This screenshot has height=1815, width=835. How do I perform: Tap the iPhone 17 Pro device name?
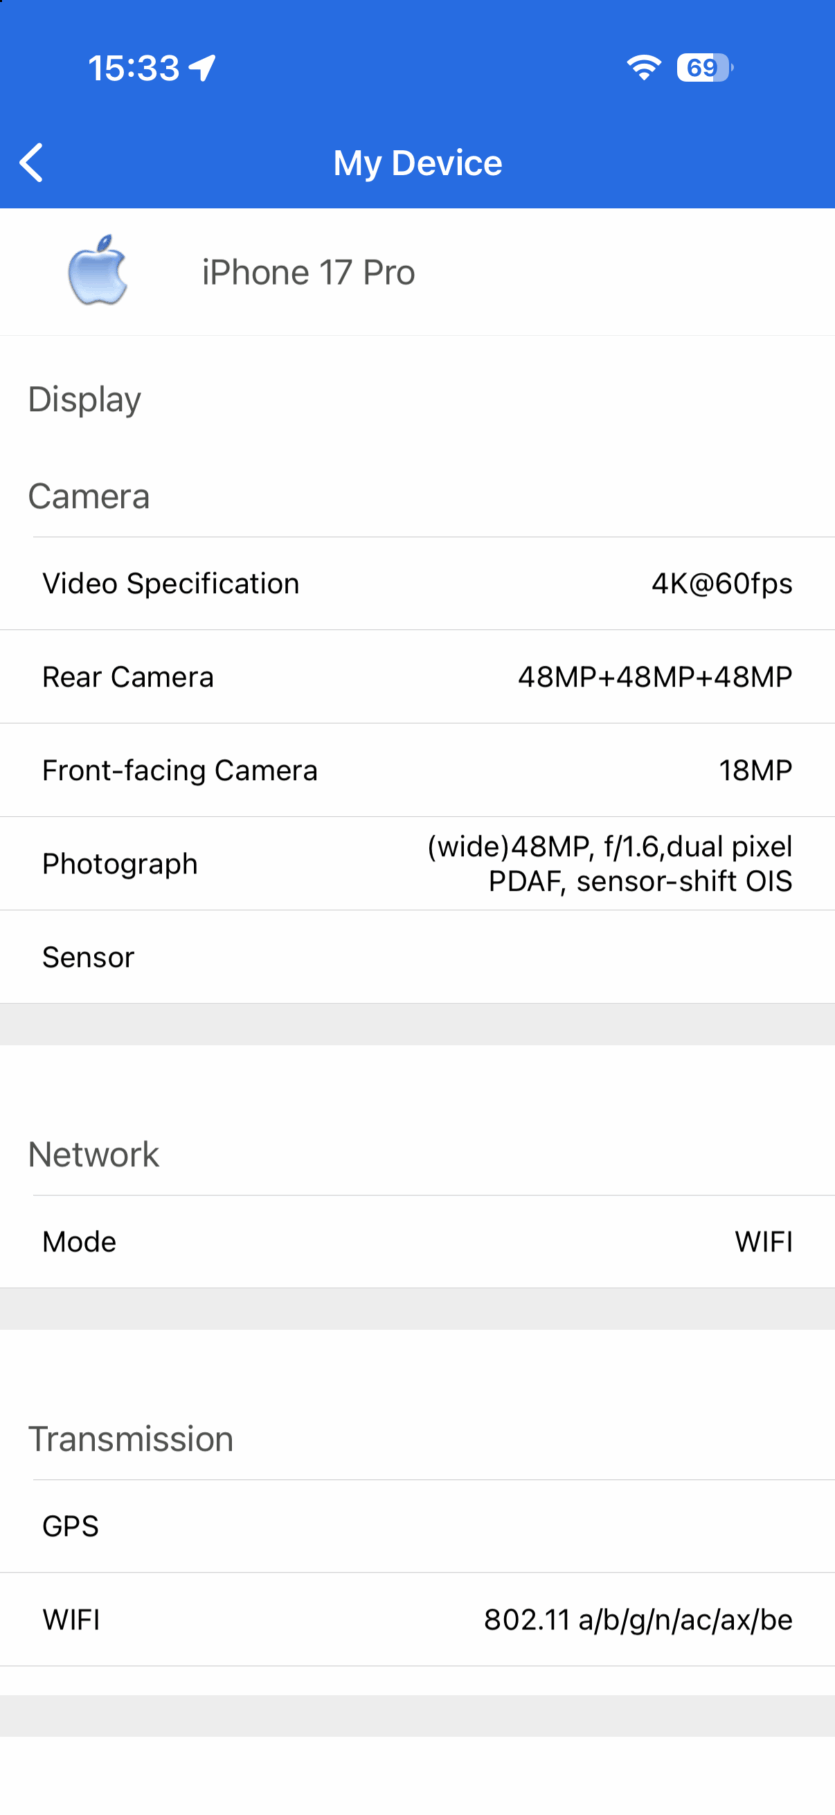pos(308,272)
